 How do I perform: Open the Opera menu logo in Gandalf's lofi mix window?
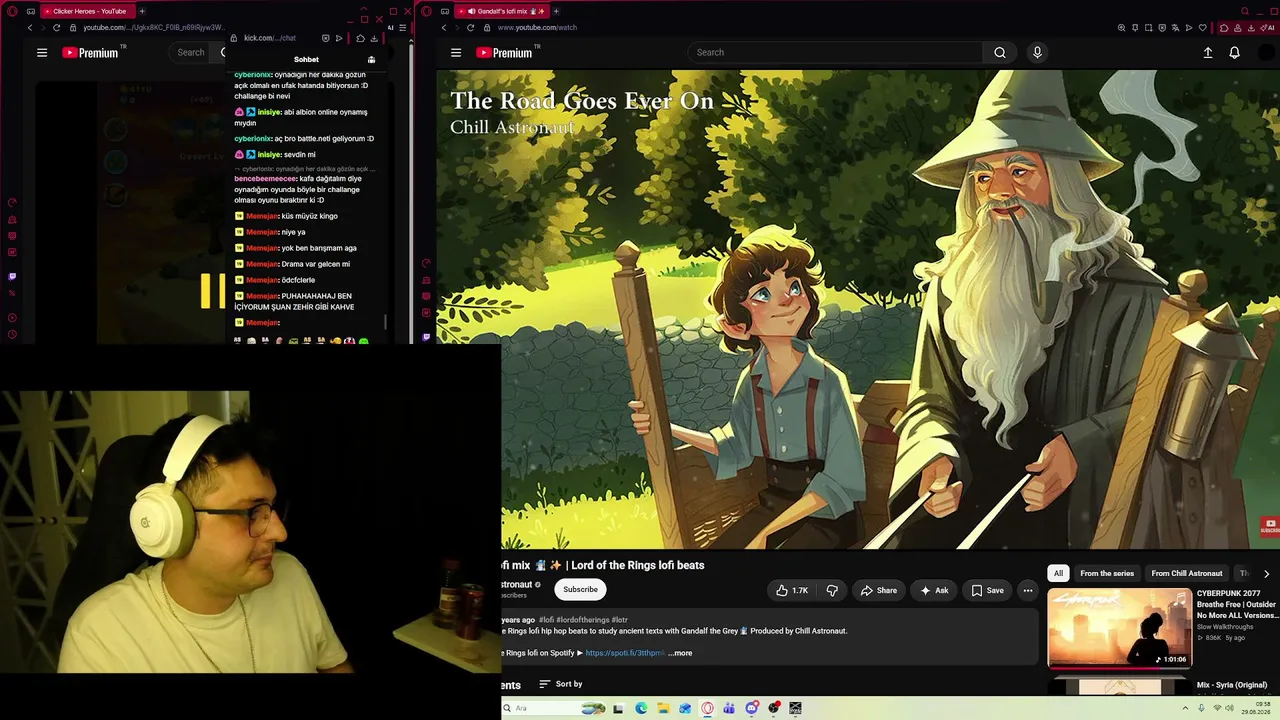[427, 11]
